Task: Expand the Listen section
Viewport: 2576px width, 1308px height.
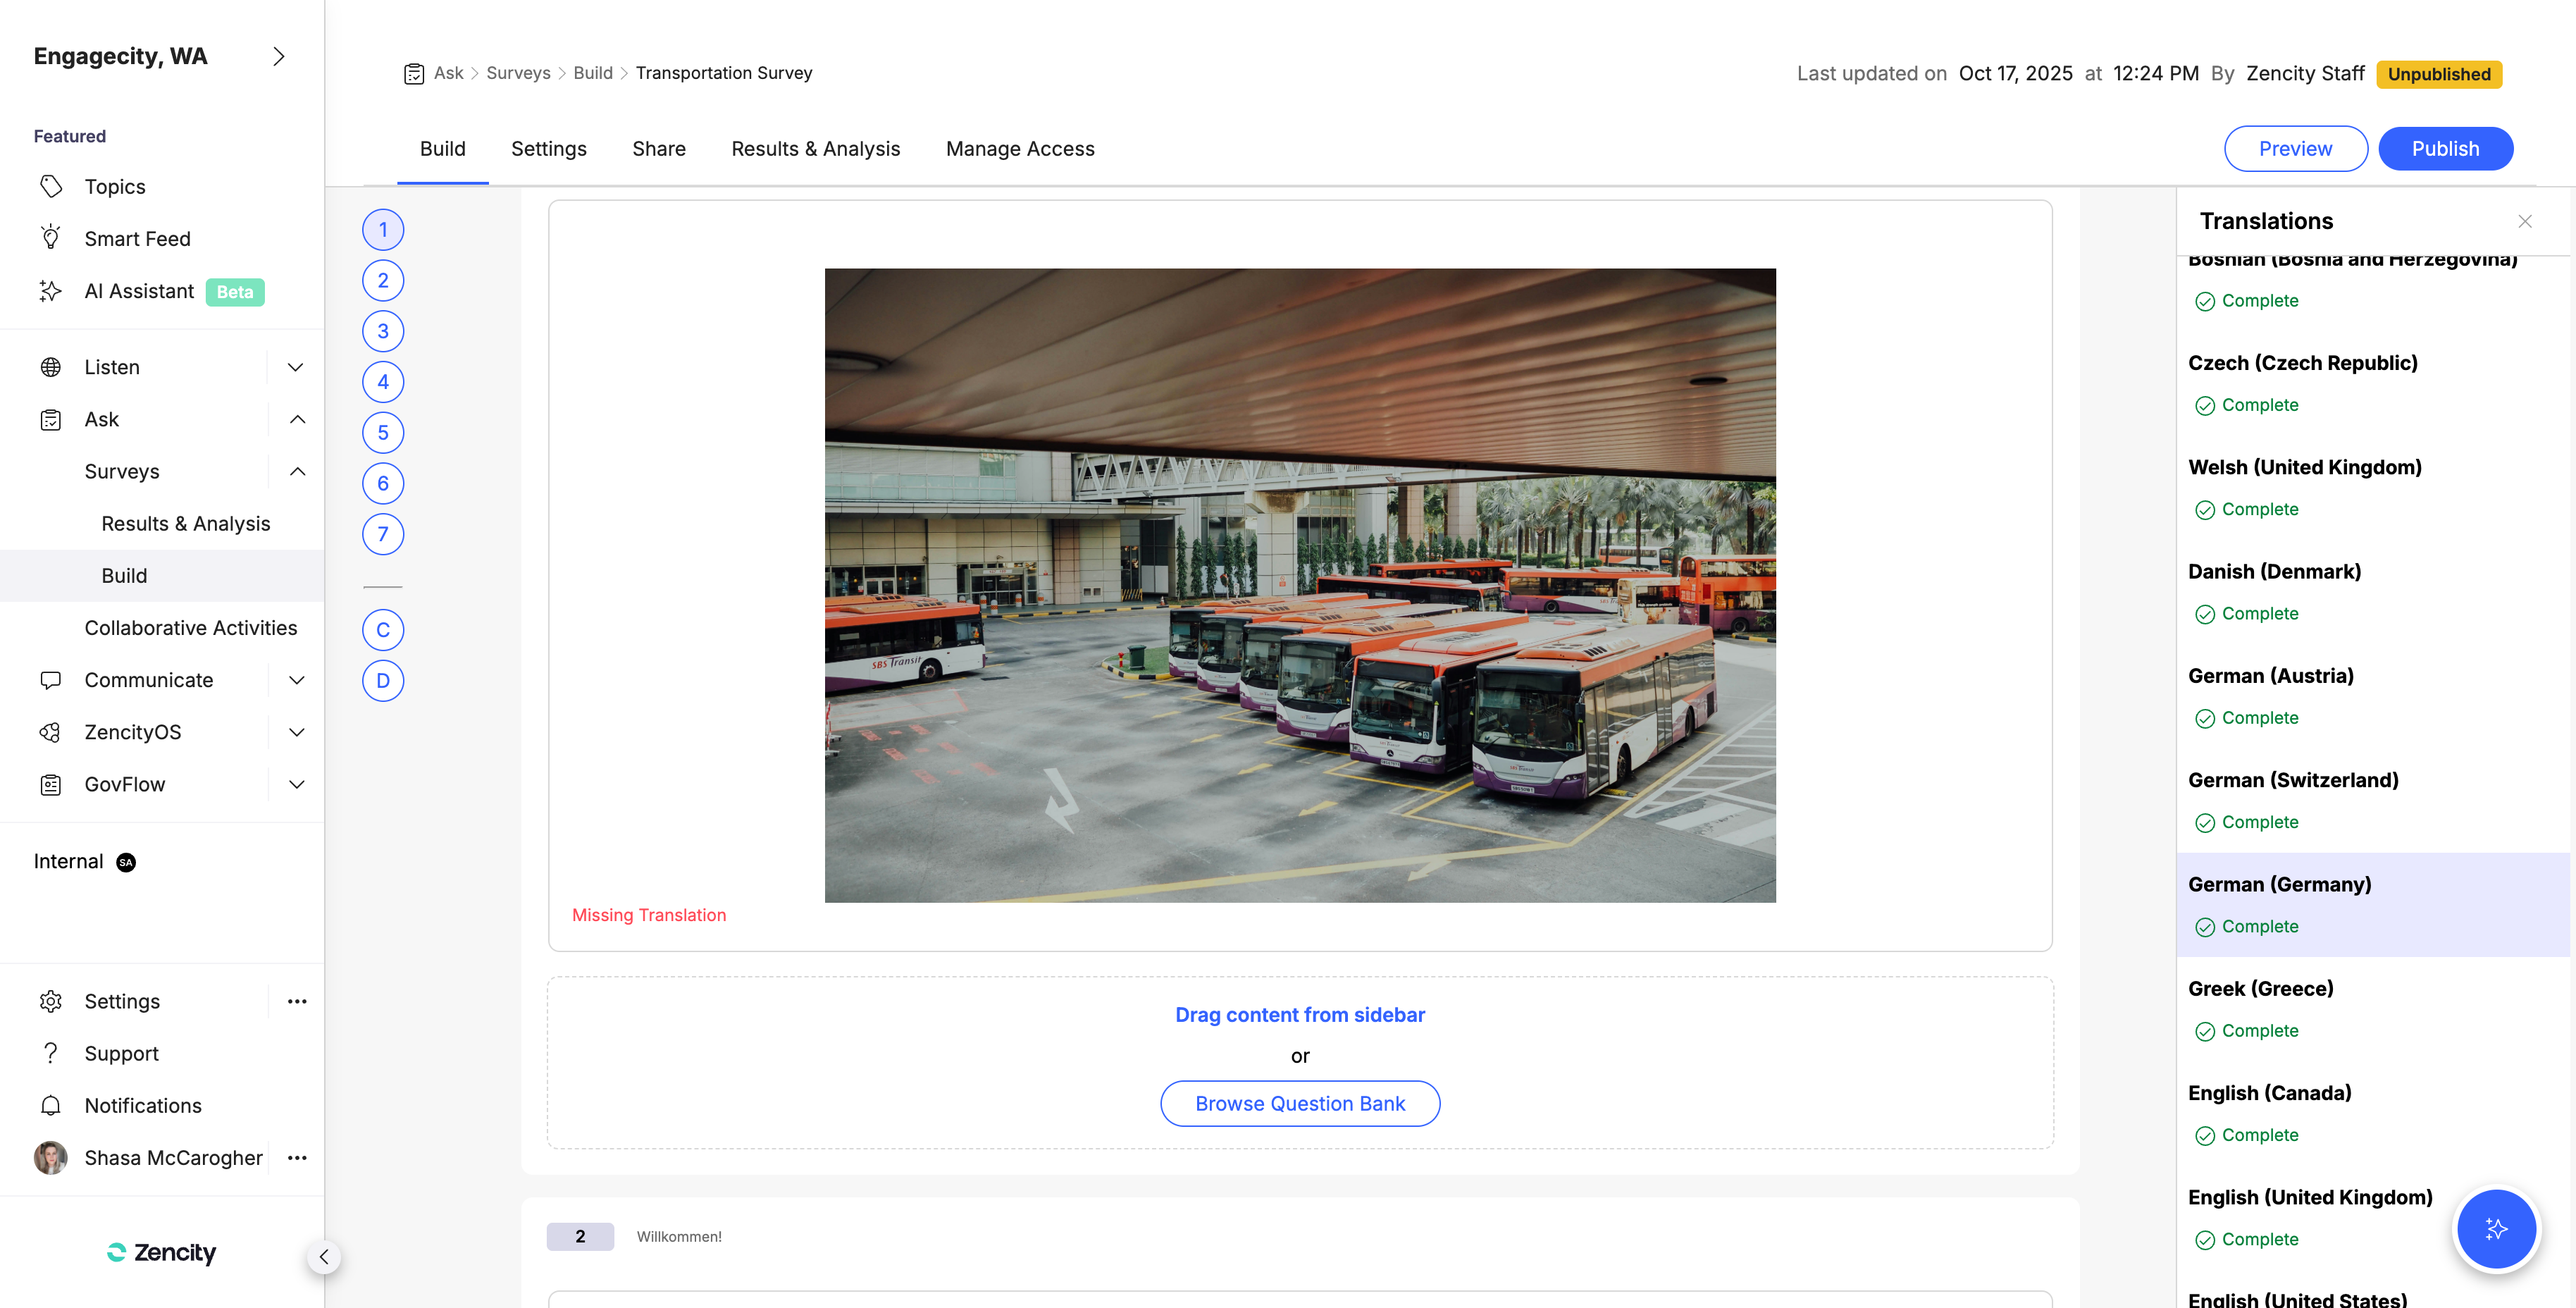Action: coord(296,367)
